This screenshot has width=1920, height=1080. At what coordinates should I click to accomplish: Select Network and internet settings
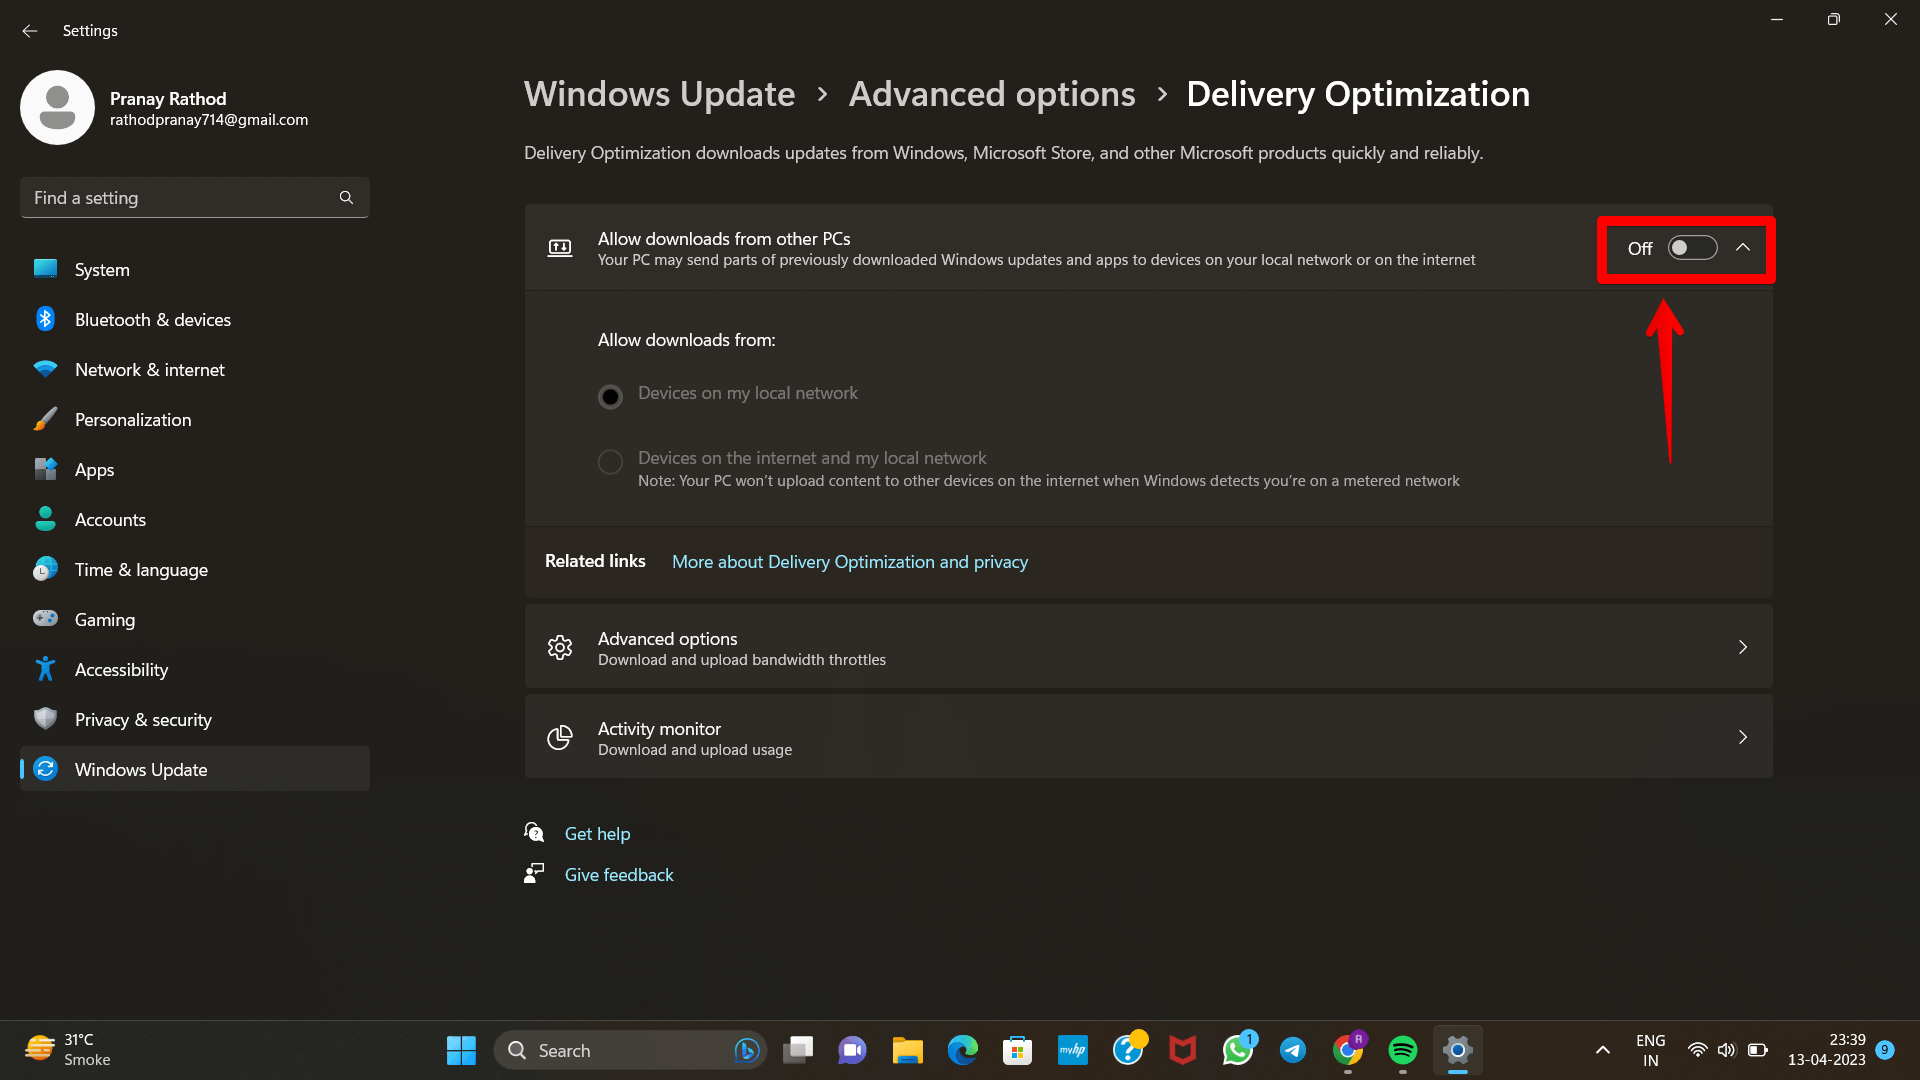(149, 369)
